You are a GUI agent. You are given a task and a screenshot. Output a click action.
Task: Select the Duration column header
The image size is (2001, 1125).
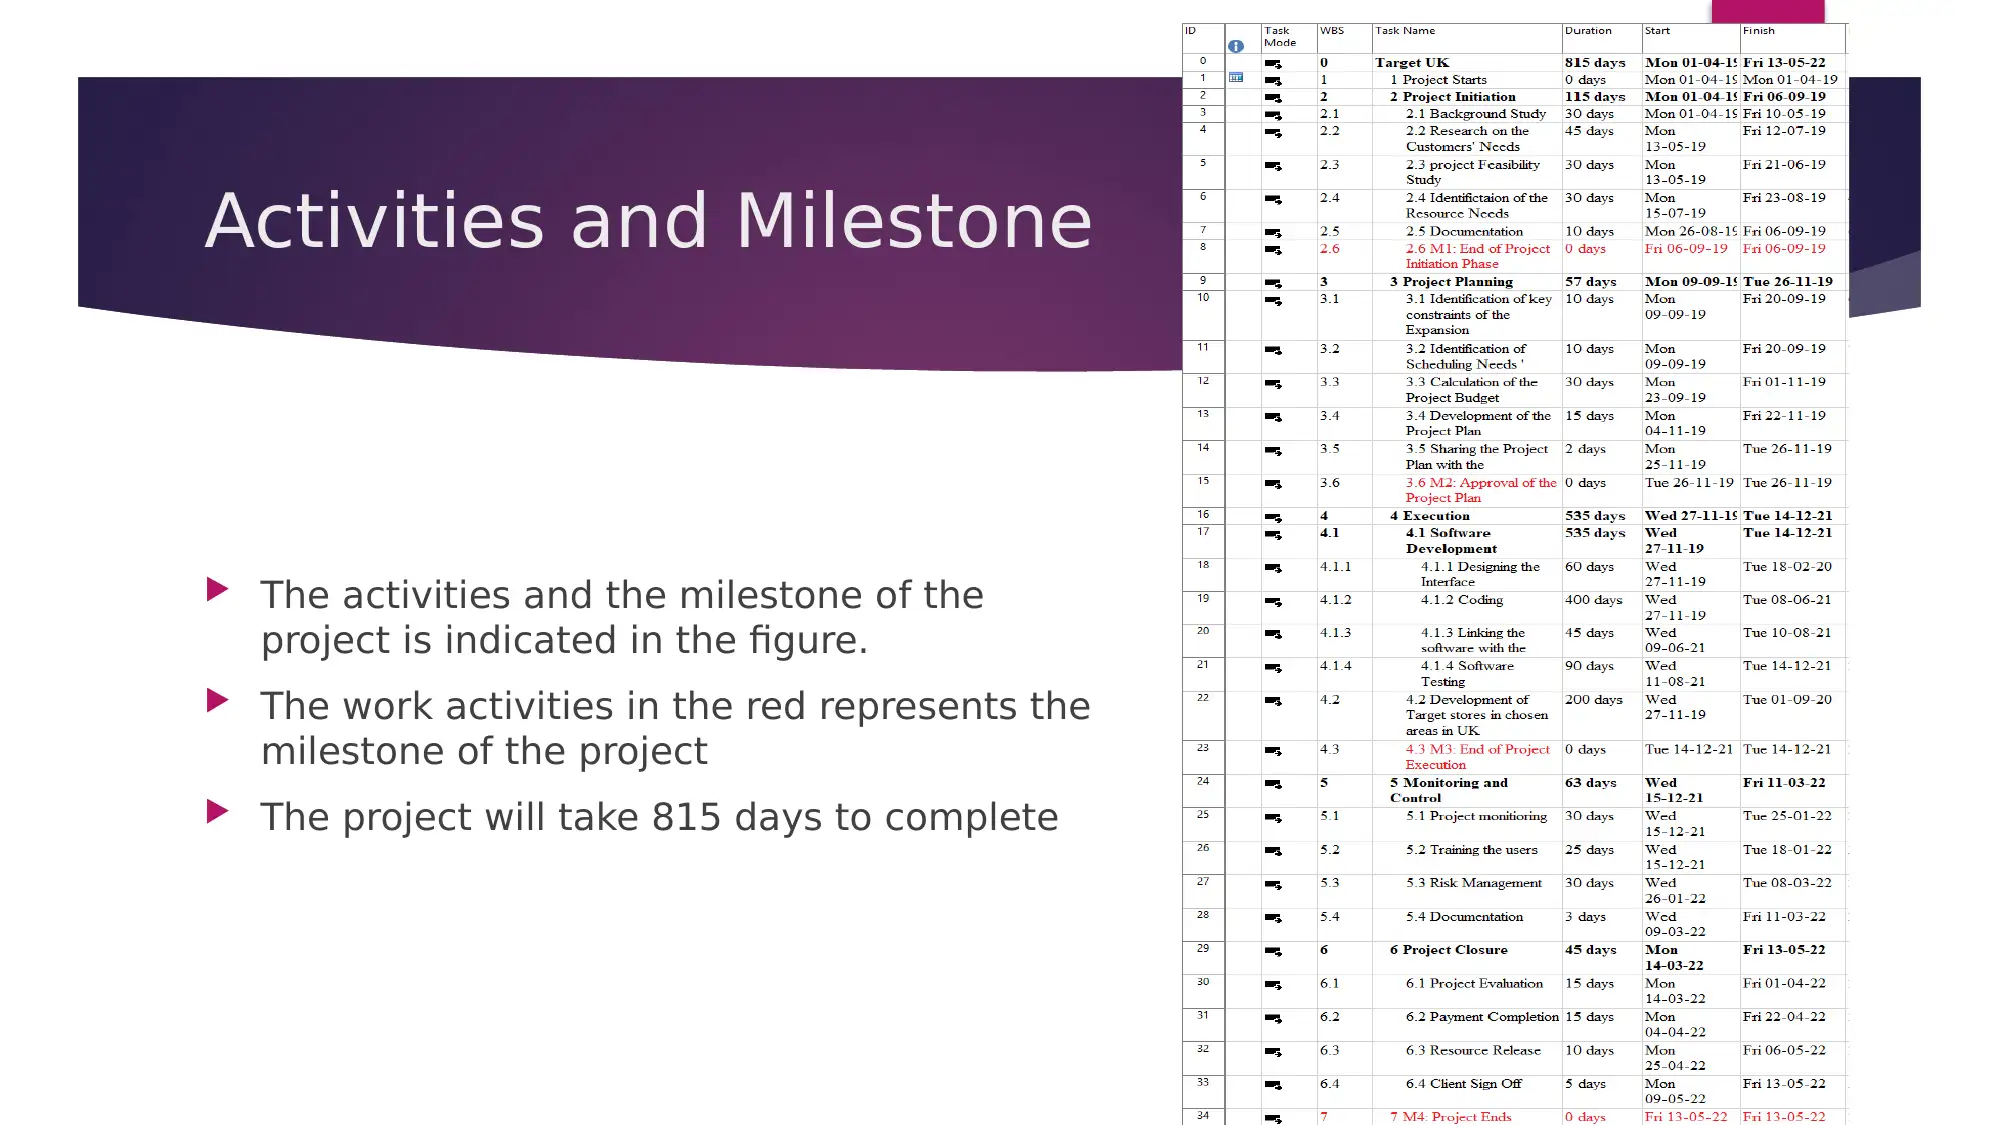coord(1601,38)
